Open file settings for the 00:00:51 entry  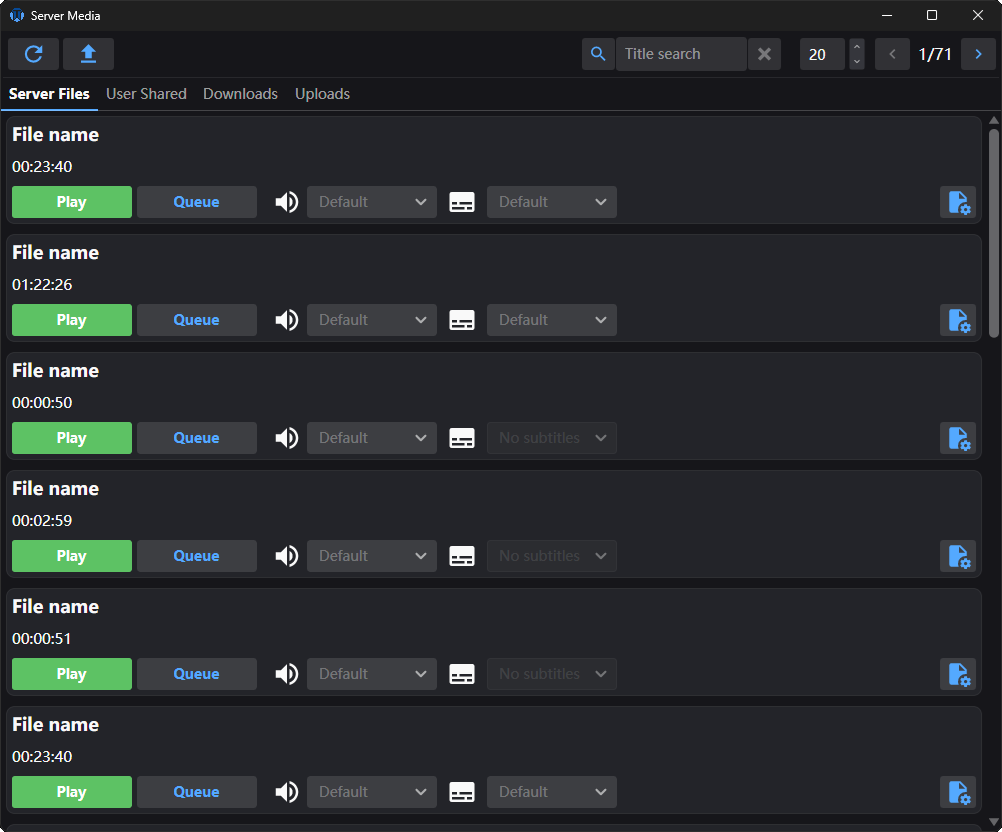click(x=958, y=674)
